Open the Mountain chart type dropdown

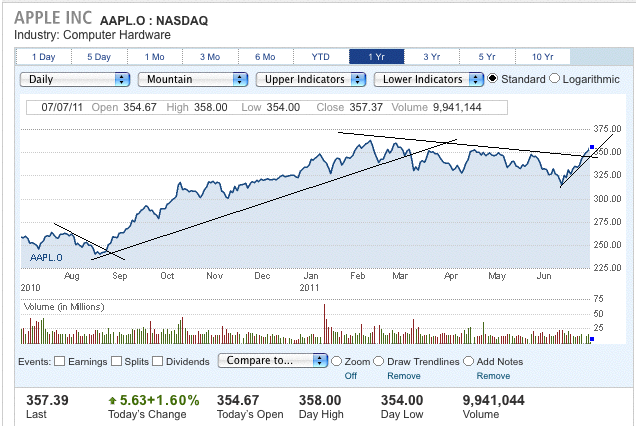pyautogui.click(x=193, y=79)
